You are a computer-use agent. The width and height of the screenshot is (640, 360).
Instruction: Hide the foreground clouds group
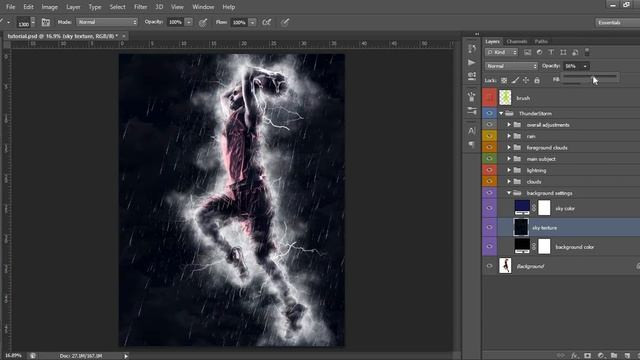[x=489, y=147]
